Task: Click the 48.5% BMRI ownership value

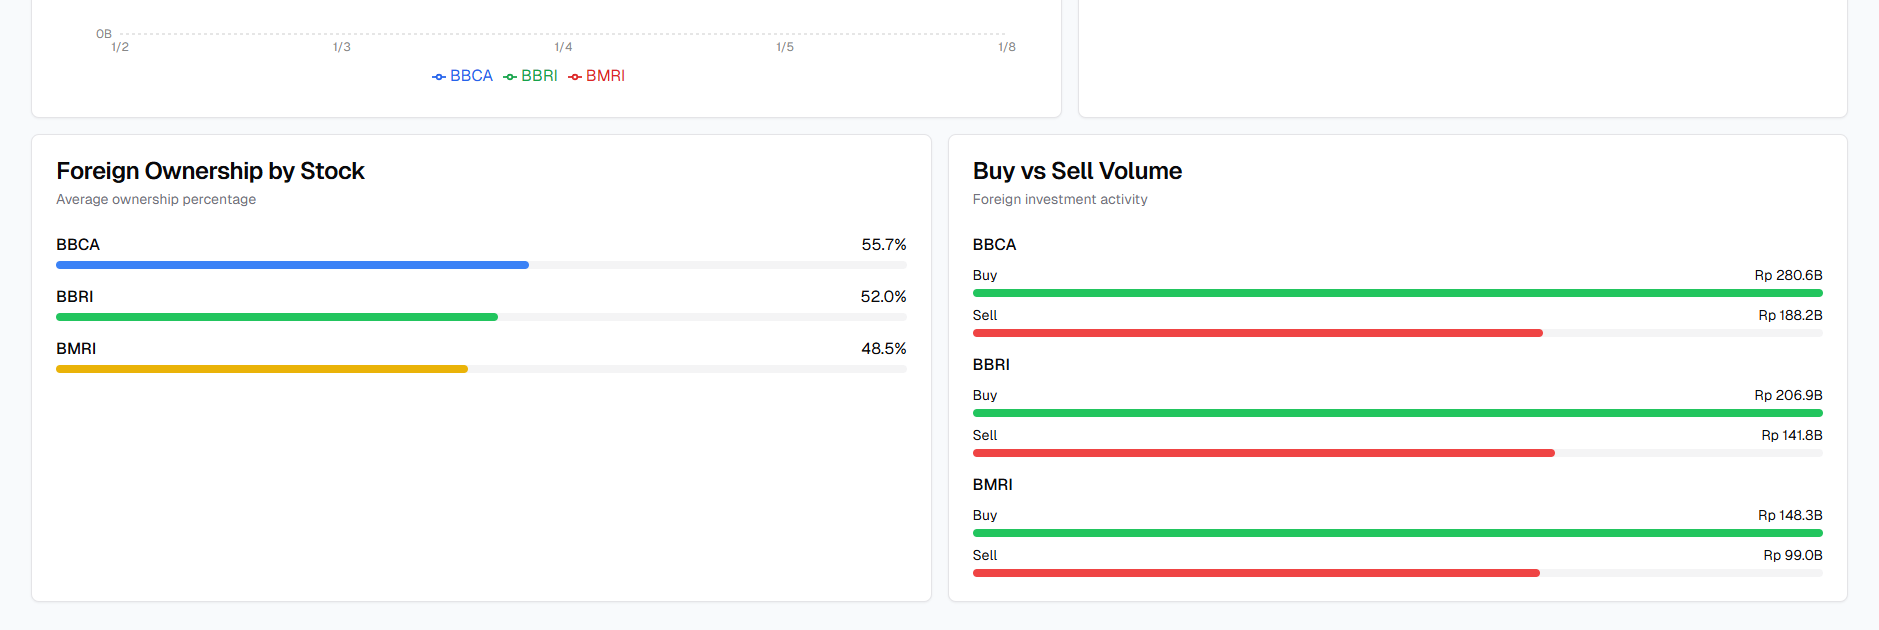Action: (x=884, y=349)
